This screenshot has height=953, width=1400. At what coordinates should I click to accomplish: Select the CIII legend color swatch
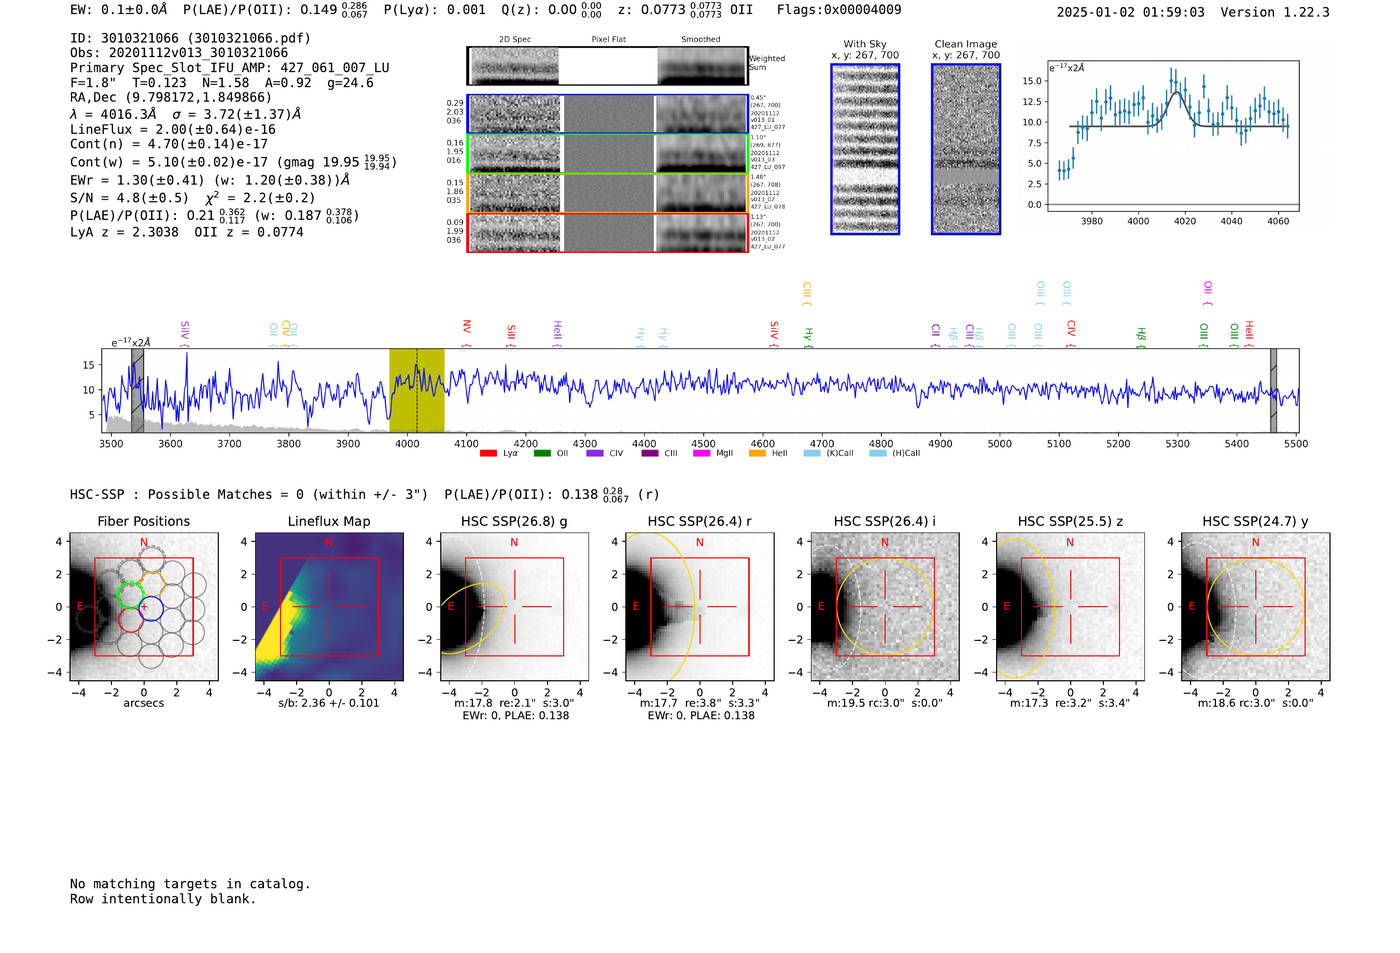point(650,453)
